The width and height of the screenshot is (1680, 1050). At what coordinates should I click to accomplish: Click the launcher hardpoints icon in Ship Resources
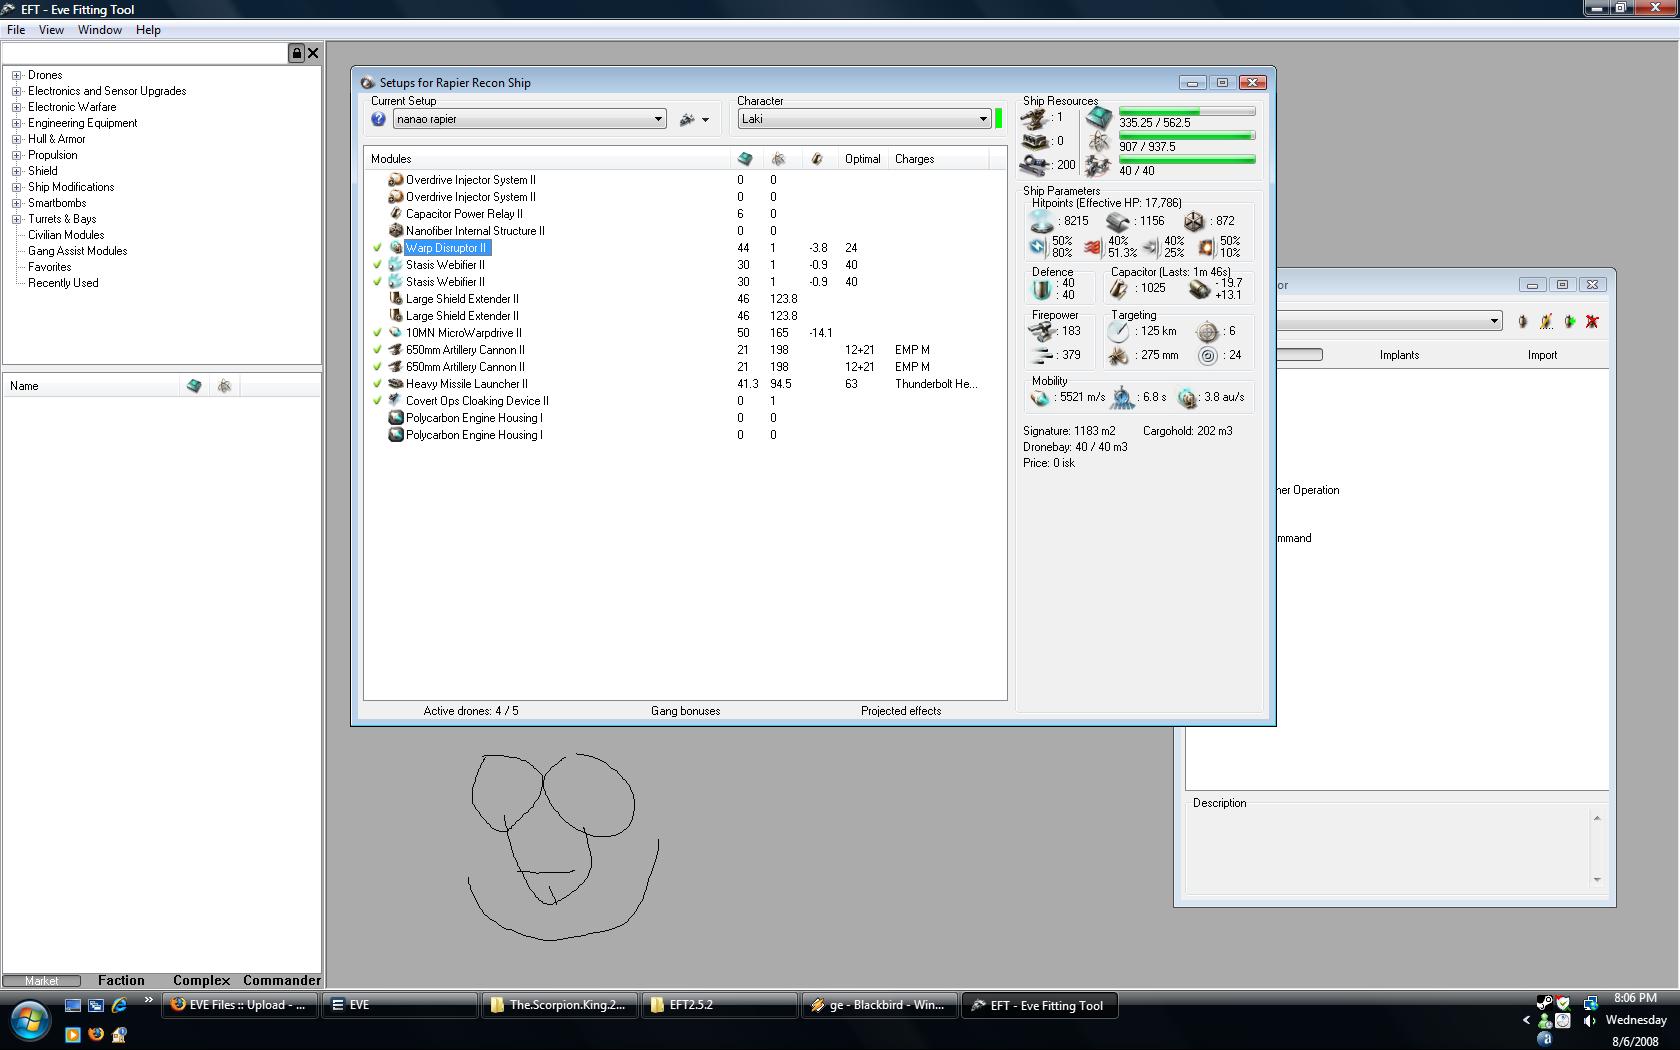point(1035,141)
